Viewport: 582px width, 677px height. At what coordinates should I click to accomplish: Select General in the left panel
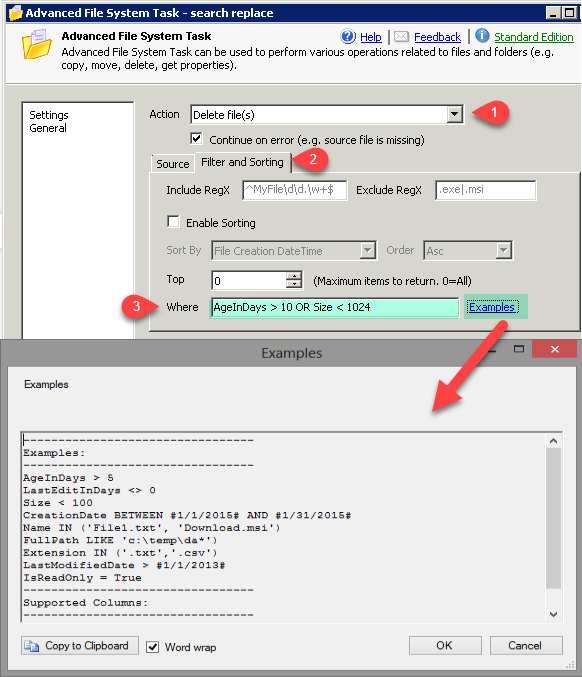pos(48,128)
